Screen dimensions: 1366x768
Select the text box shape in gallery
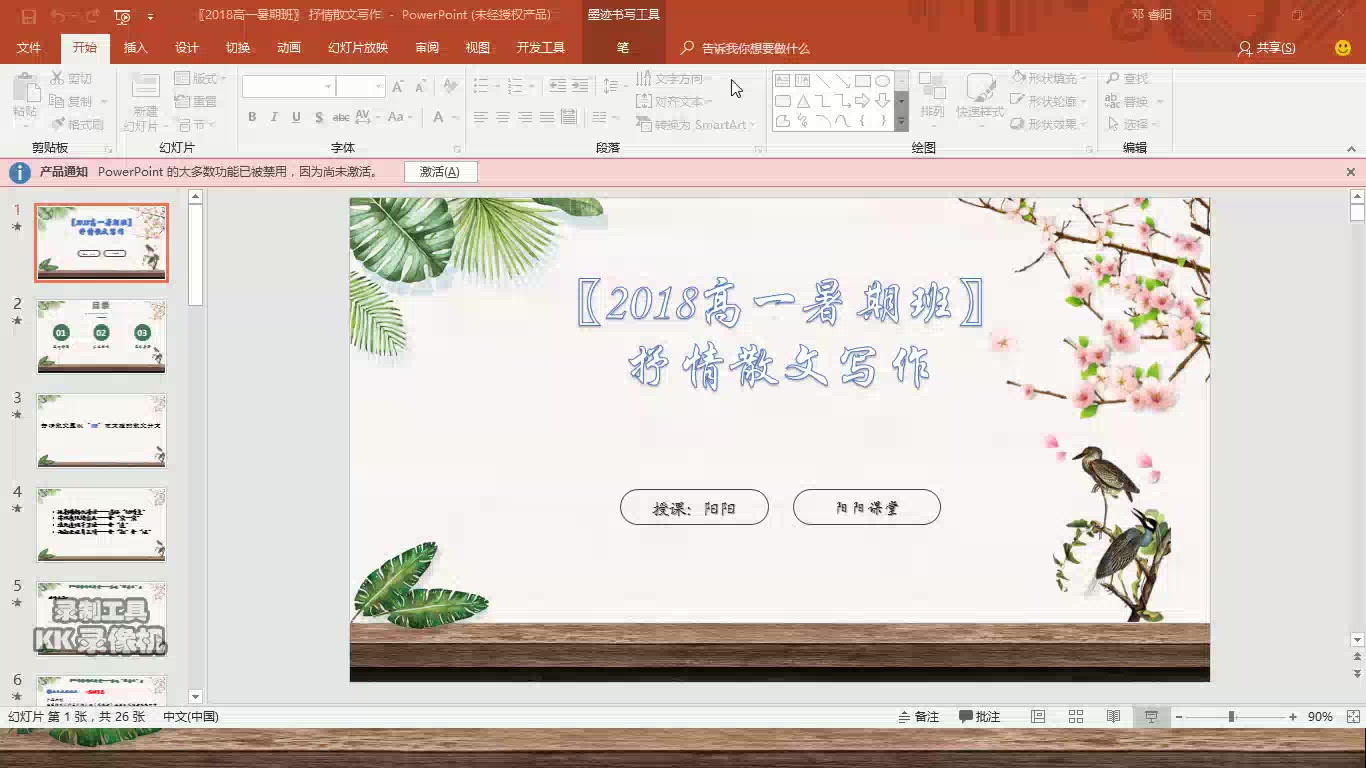[x=783, y=81]
